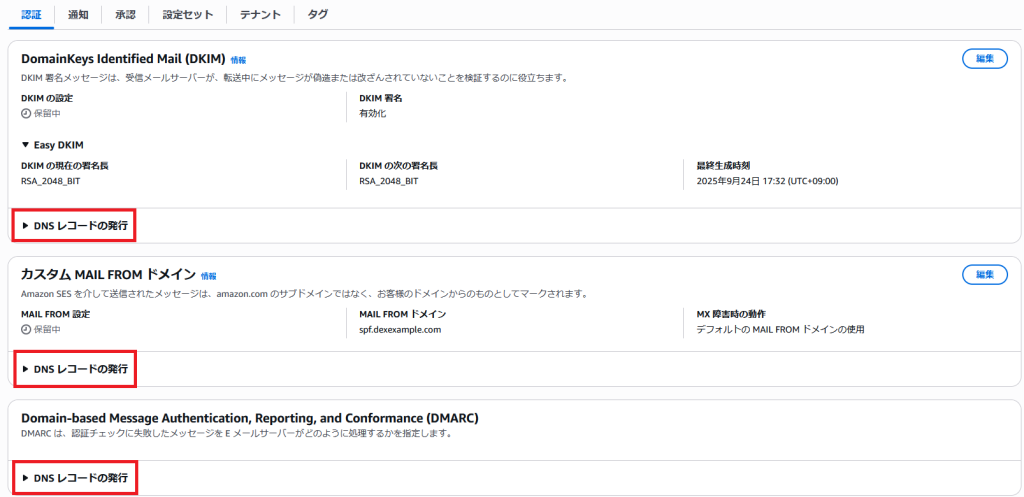
Task: Go to the テナント tab
Action: tap(260, 15)
